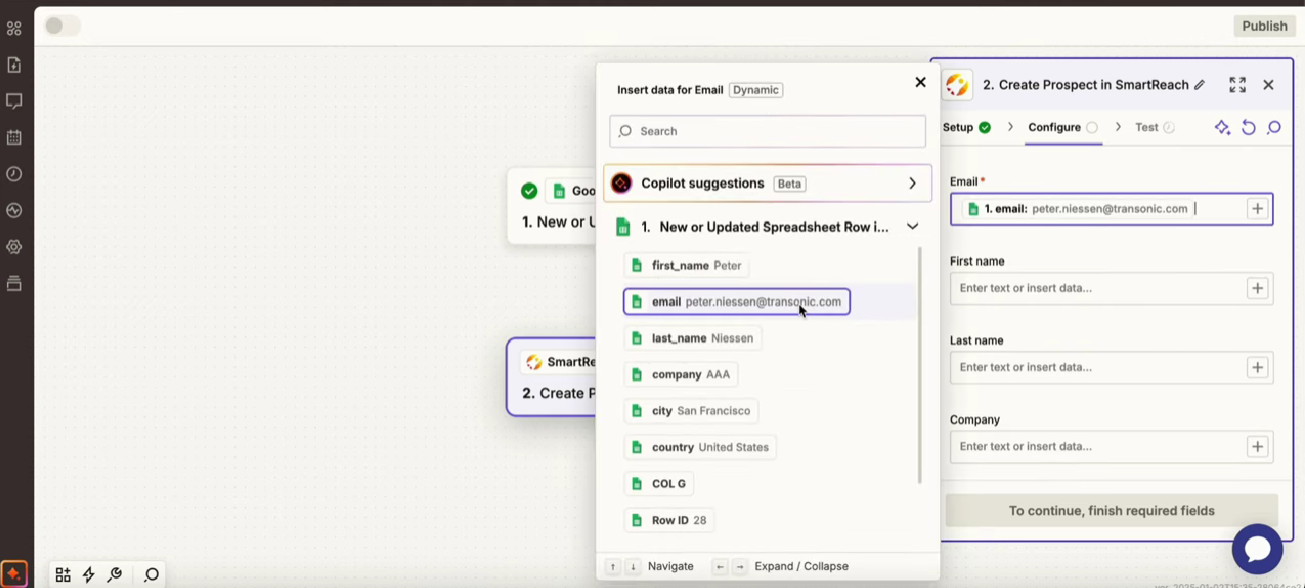1305x588 pixels.
Task: Click the plus button in Last name field
Action: tap(1258, 367)
